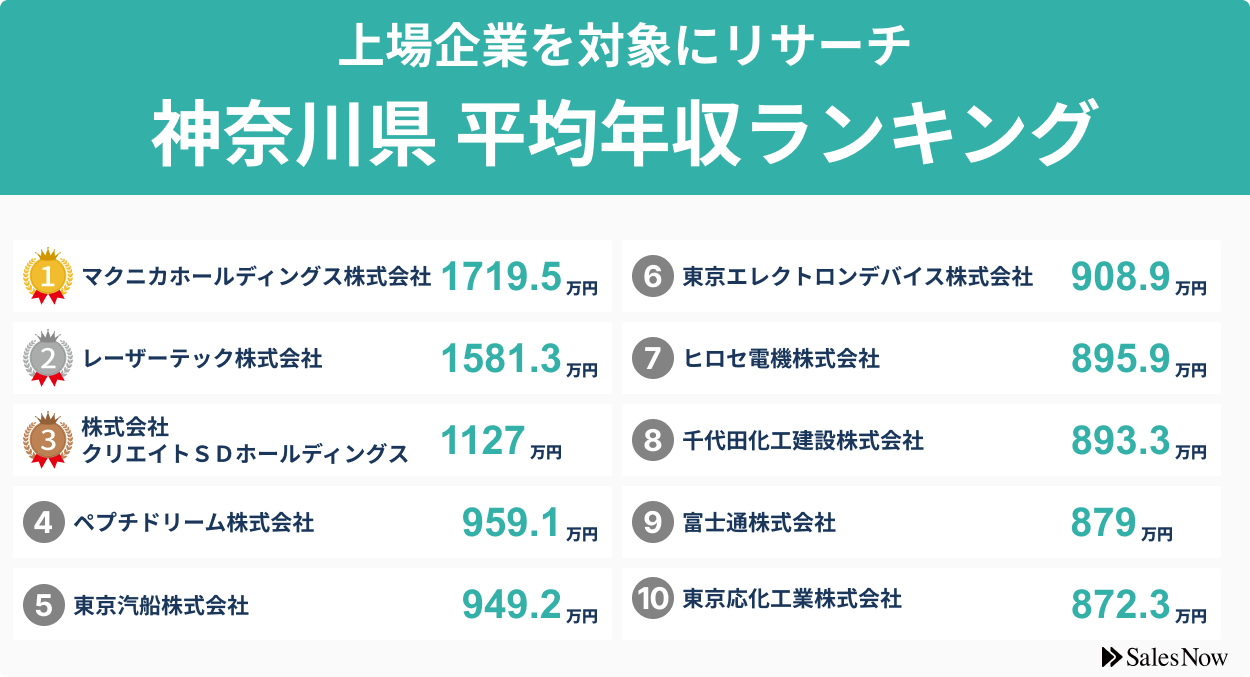Click the gray number 10 rank badge
This screenshot has width=1250, height=677.
click(652, 598)
